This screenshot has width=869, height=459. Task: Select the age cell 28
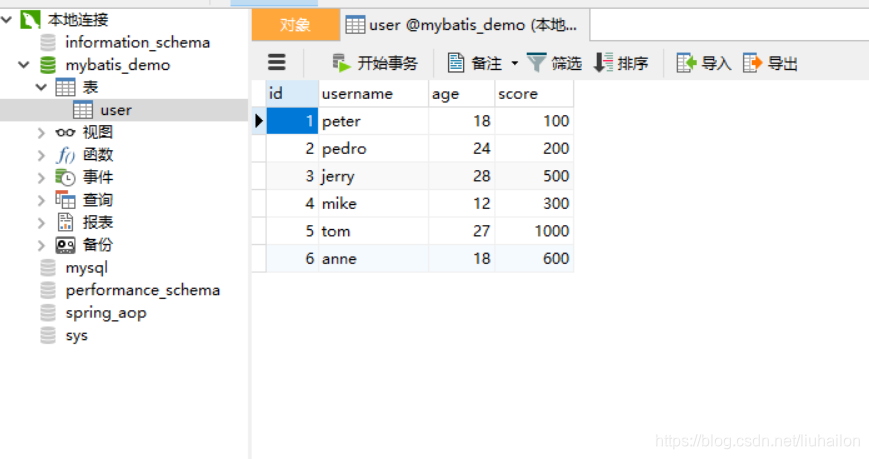coord(462,176)
